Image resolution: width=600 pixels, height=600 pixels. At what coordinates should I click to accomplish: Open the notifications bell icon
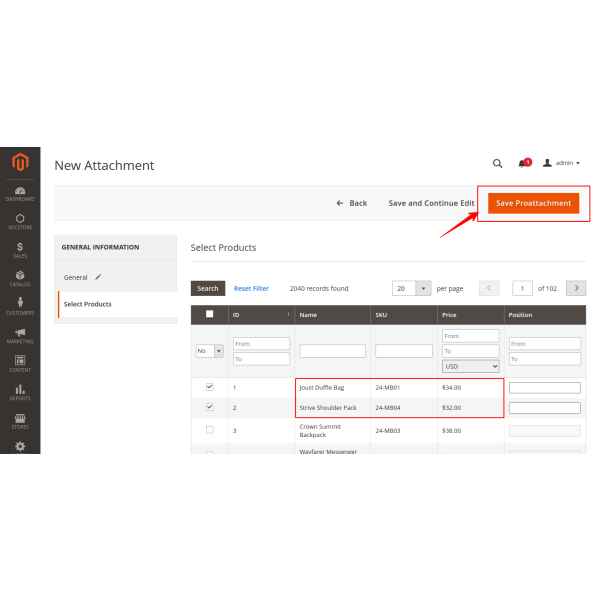tap(522, 163)
